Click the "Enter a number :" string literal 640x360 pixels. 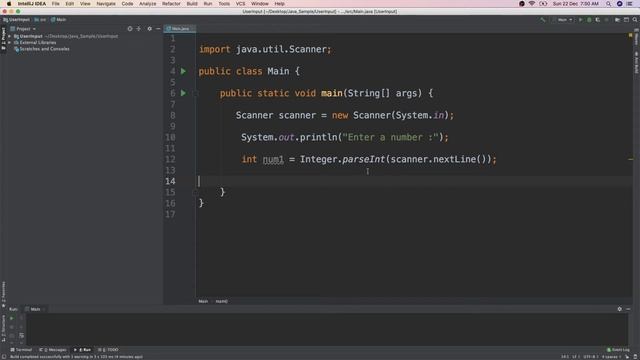pos(390,138)
